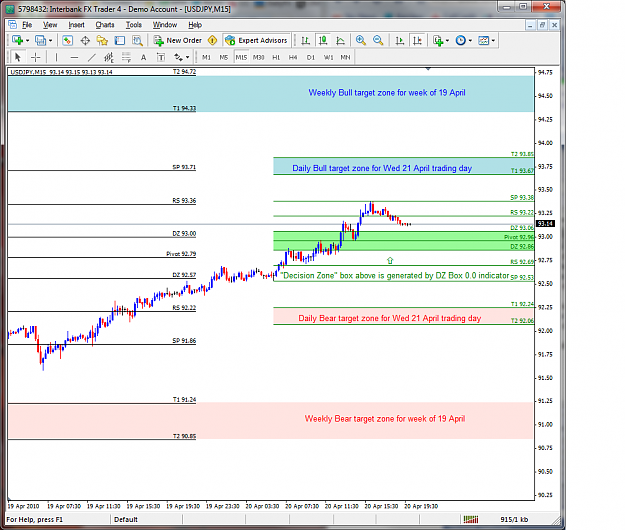Click the 93.14 current price label
This screenshot has height=530, width=625.
(545, 224)
